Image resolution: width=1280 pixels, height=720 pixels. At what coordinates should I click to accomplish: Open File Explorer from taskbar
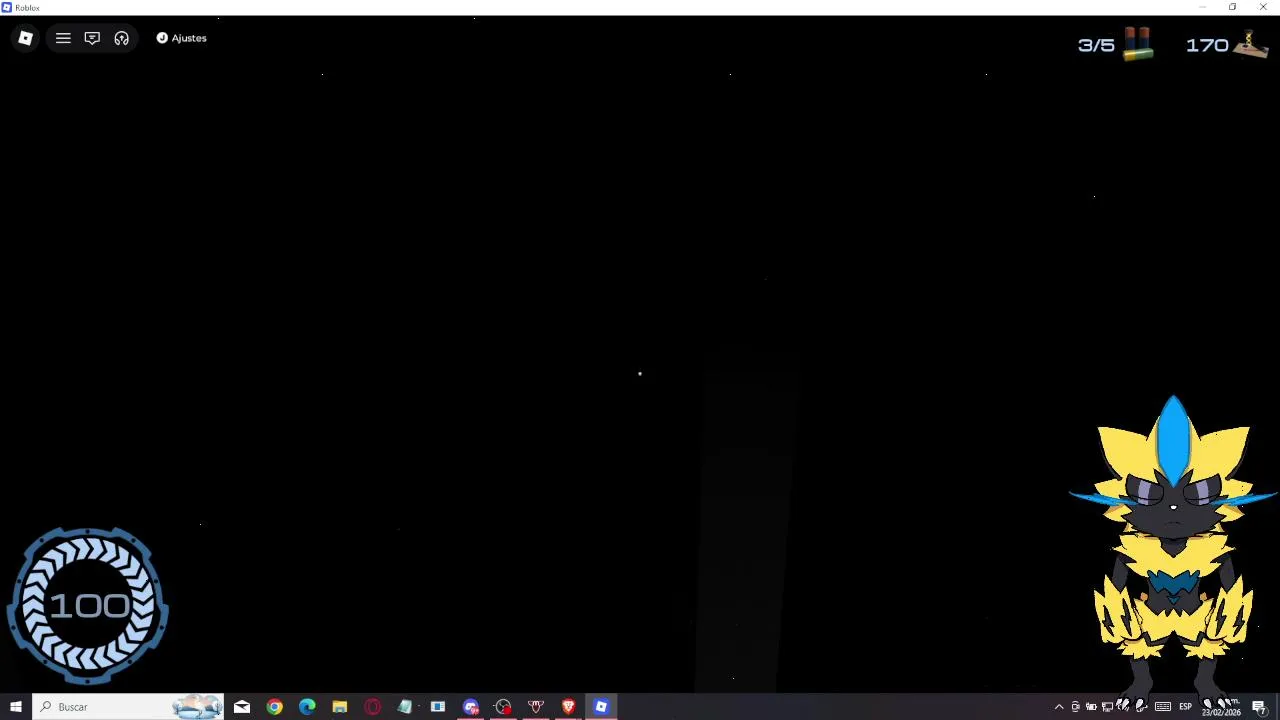(340, 707)
